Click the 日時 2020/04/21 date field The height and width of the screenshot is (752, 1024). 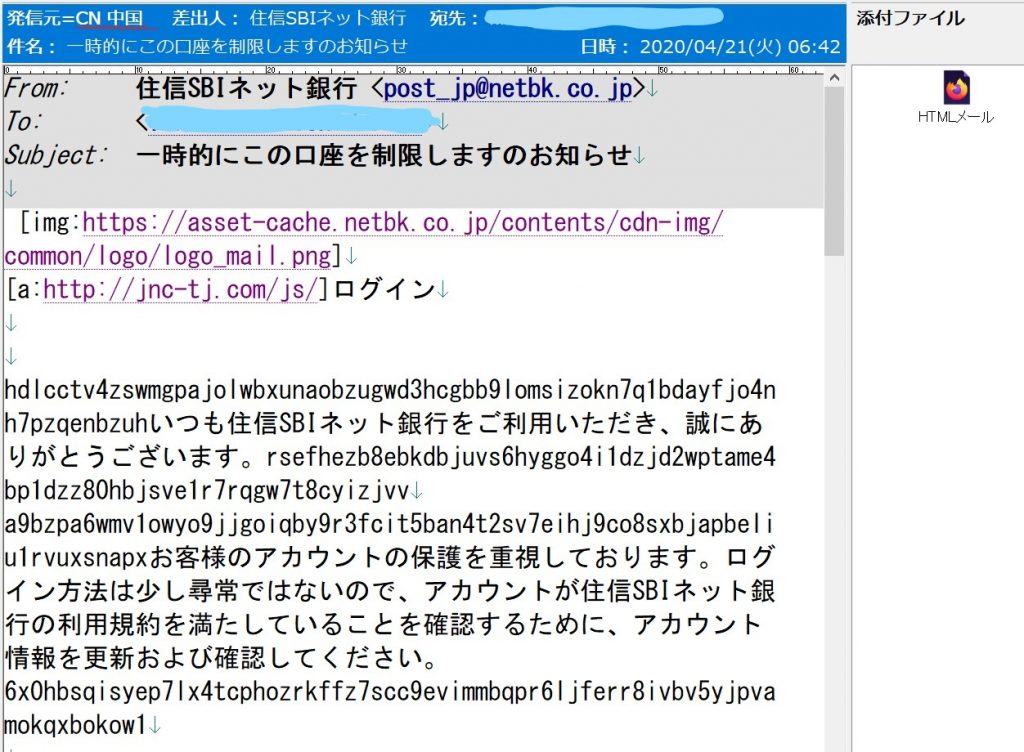tap(710, 45)
